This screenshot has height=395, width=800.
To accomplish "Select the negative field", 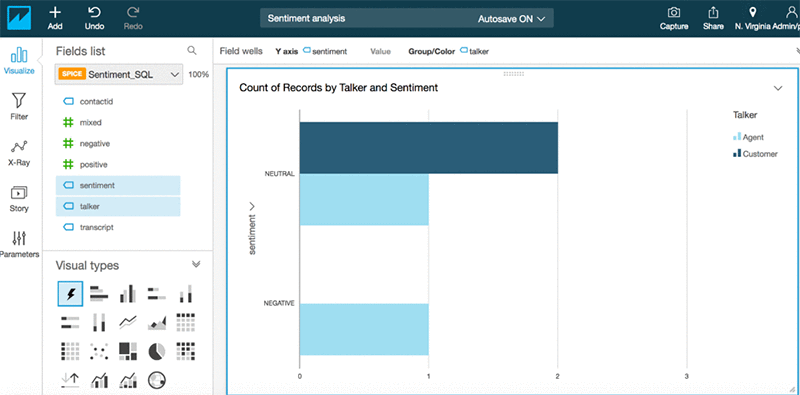I will pyautogui.click(x=118, y=143).
